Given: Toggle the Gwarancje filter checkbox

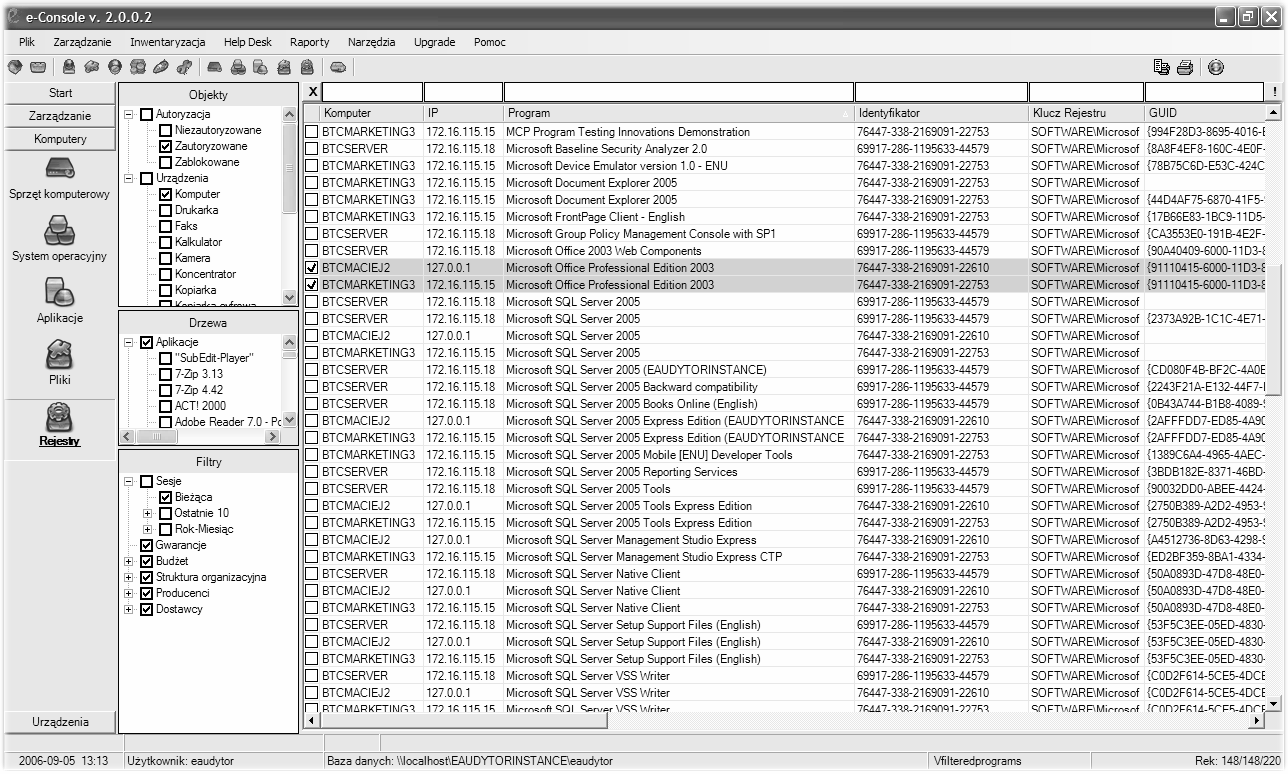Looking at the screenshot, I should point(147,545).
